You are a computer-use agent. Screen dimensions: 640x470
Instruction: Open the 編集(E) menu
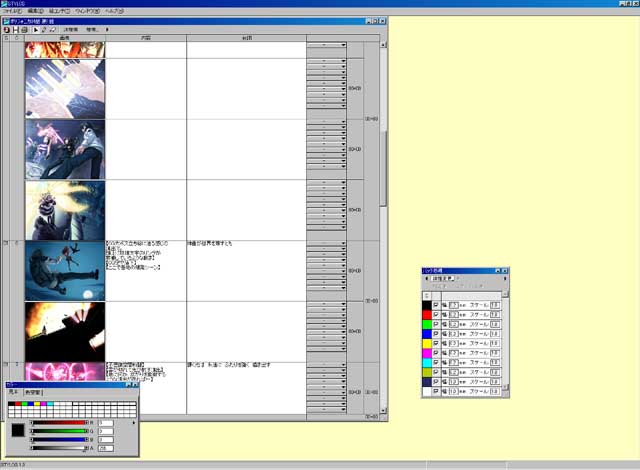pos(36,11)
